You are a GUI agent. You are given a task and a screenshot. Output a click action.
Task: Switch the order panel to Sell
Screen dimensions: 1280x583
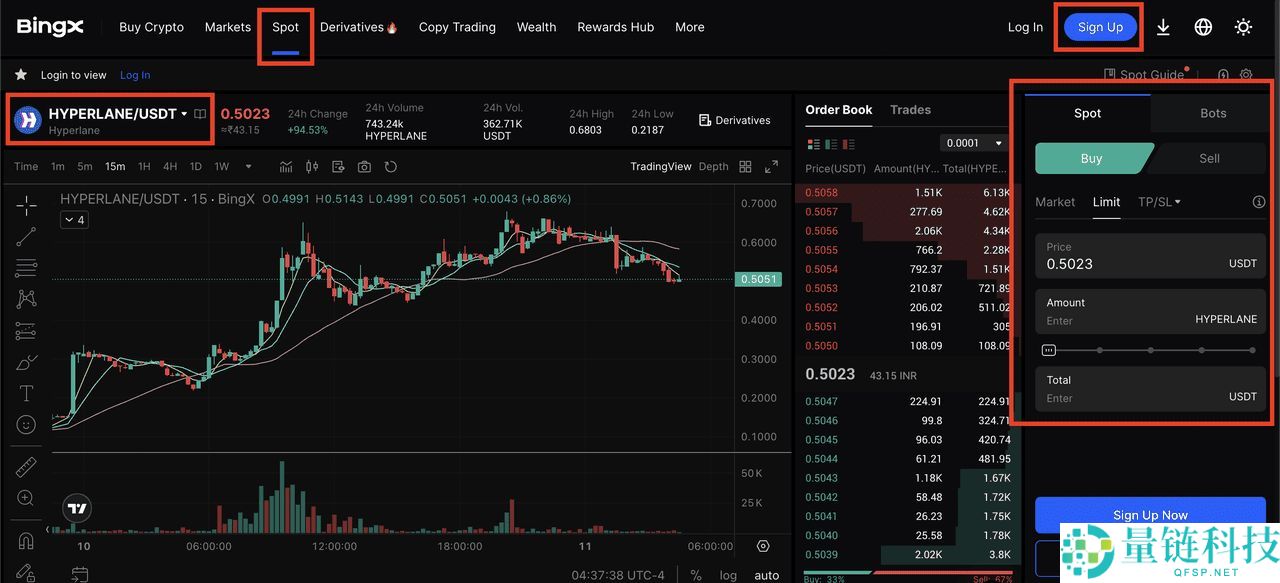coord(1208,158)
